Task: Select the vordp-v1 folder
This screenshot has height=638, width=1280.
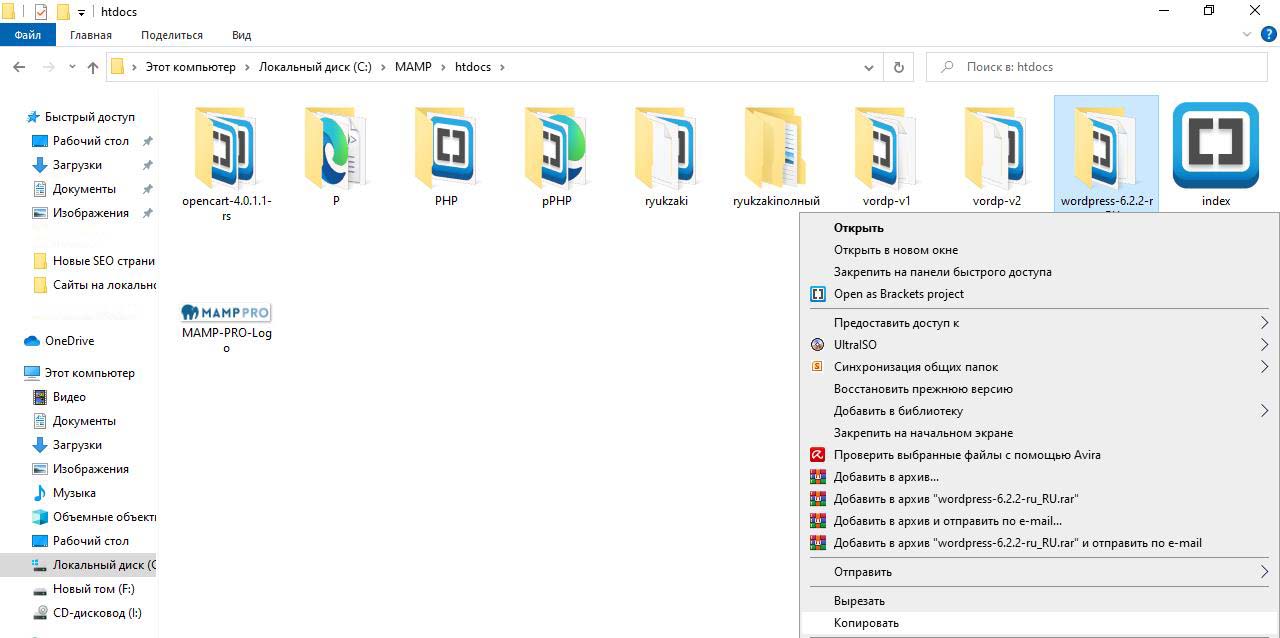Action: pos(886,150)
